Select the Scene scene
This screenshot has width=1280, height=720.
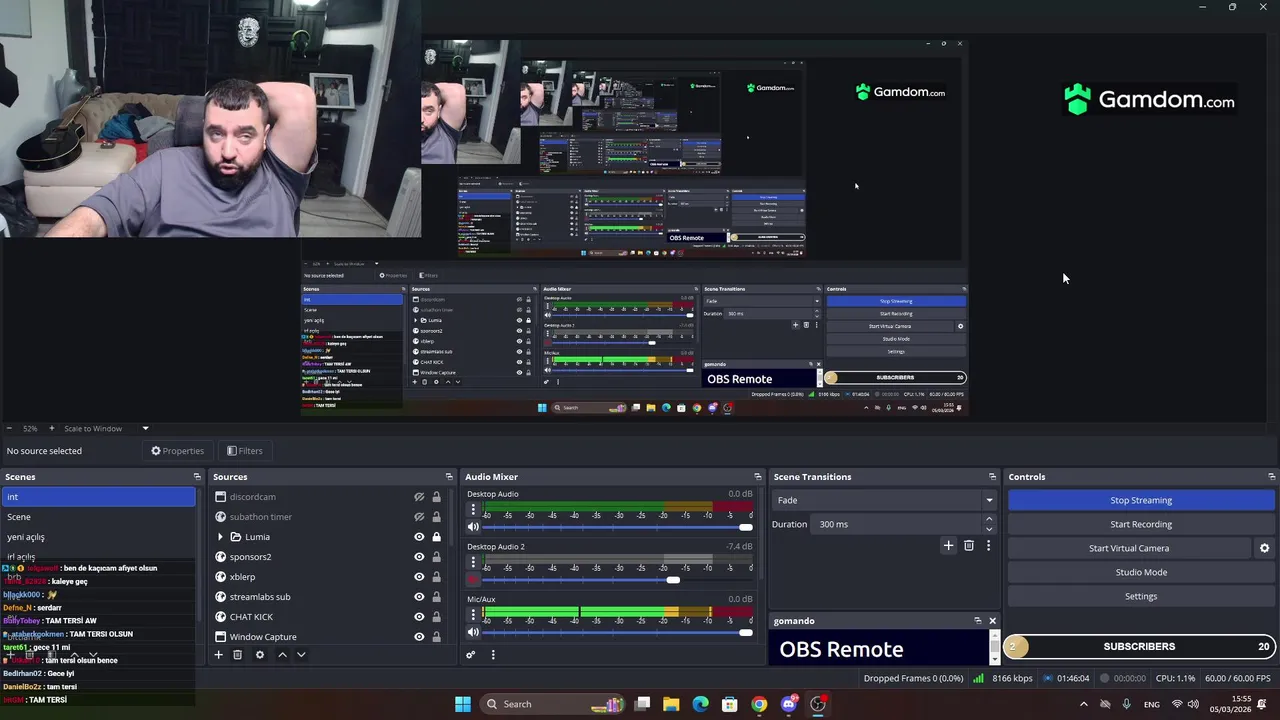point(99,517)
